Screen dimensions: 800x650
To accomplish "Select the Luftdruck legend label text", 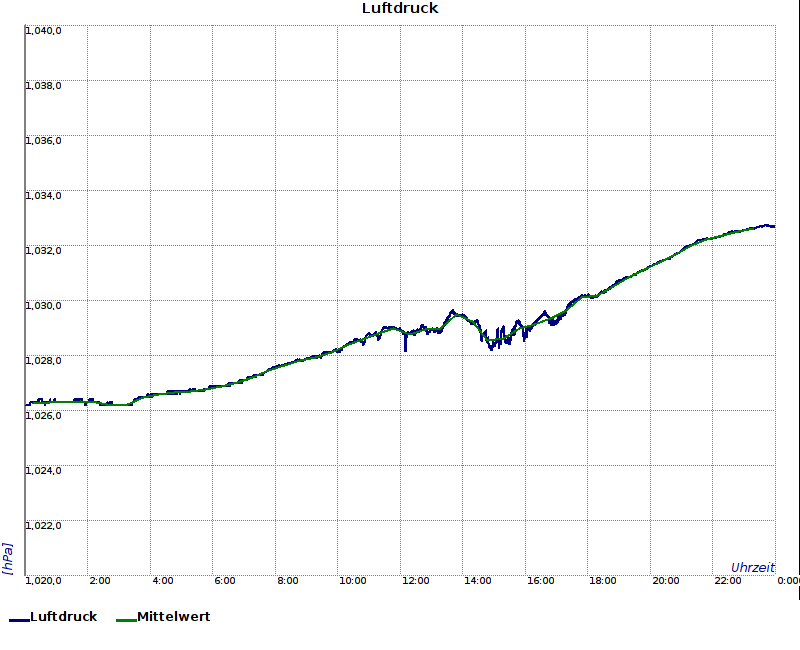I will click(64, 617).
